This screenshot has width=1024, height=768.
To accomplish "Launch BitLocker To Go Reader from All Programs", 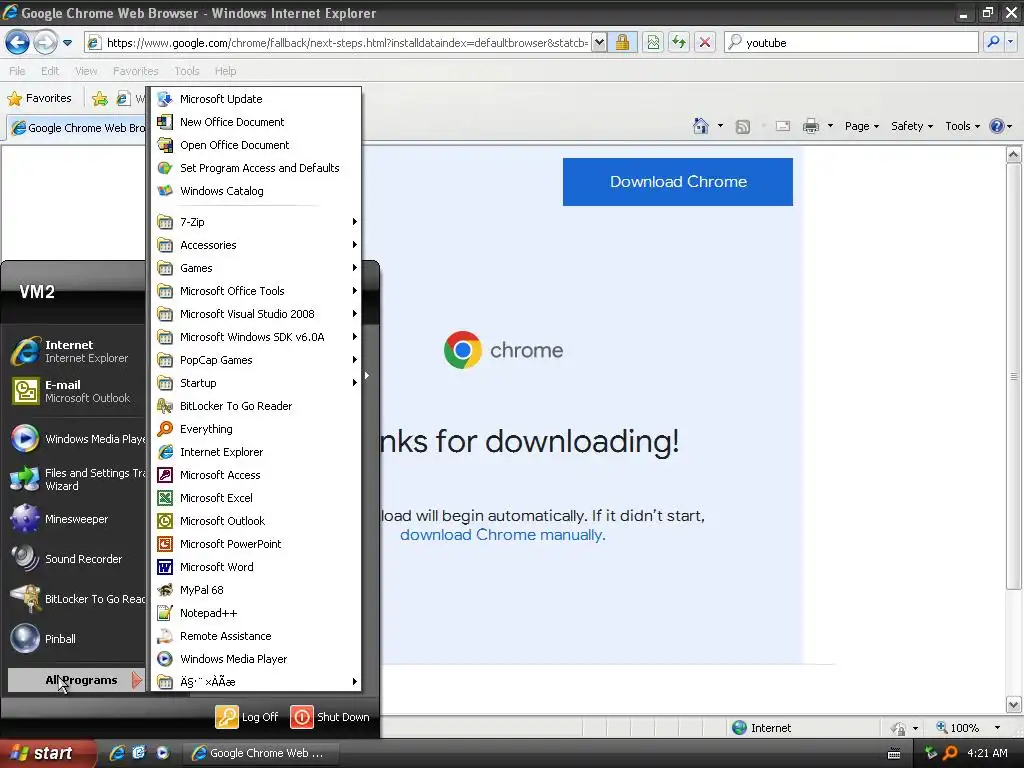I will click(x=256, y=406).
